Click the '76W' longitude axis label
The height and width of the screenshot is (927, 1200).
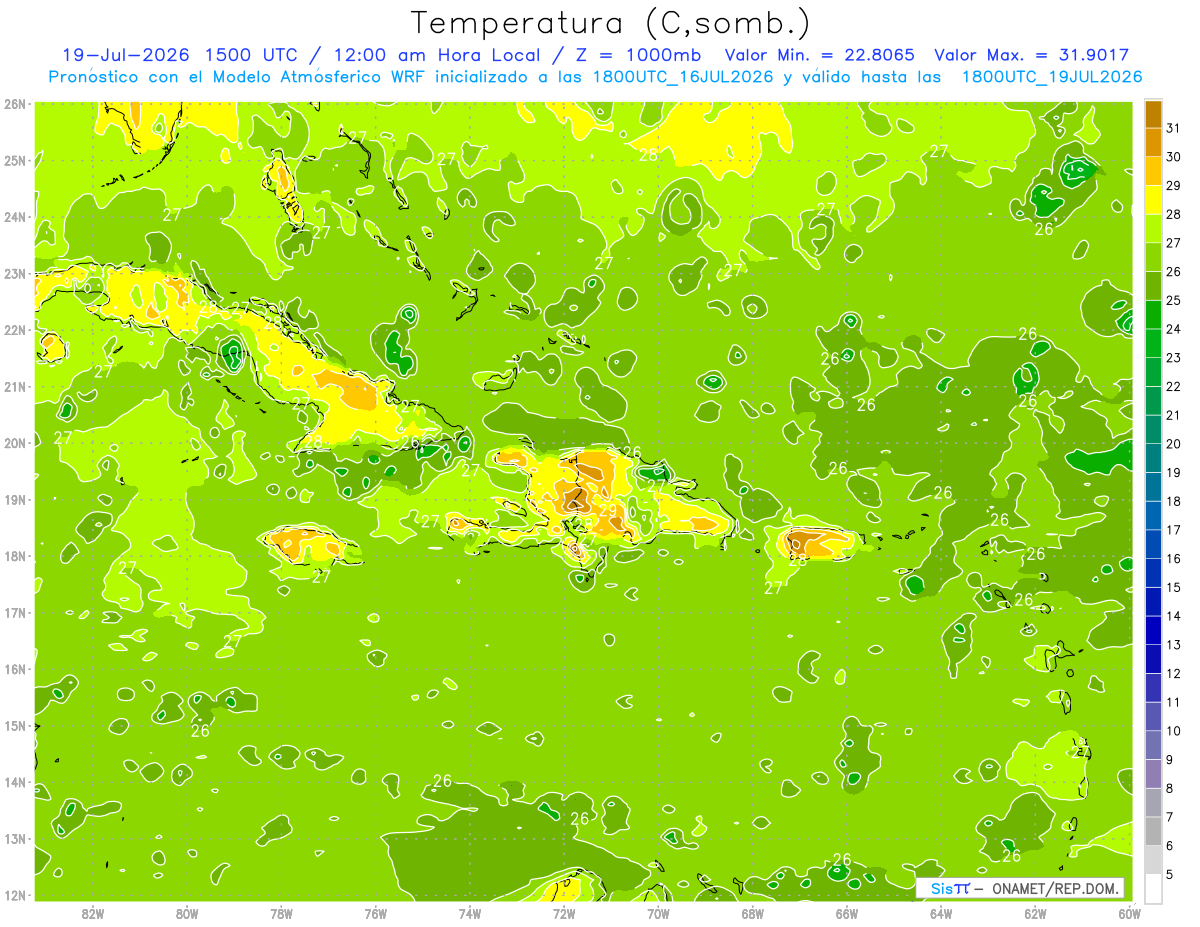click(375, 912)
